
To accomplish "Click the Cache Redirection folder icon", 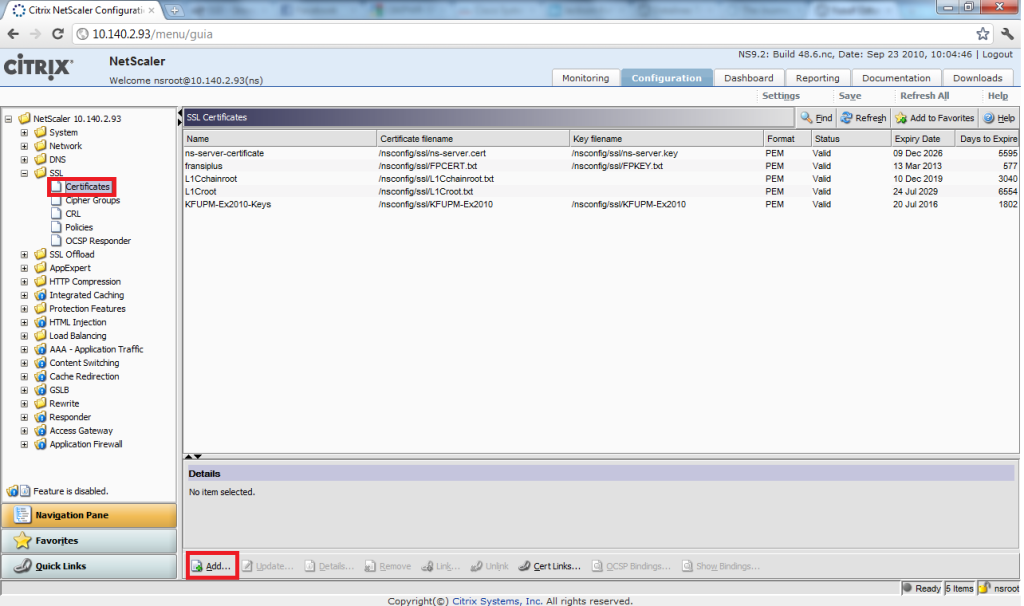I will 40,377.
